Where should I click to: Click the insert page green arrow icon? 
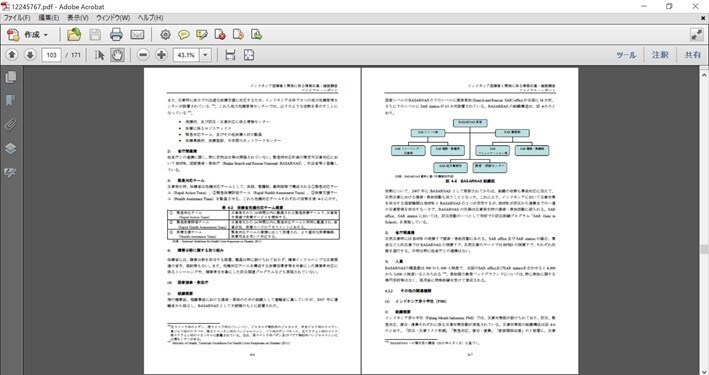tap(256, 35)
